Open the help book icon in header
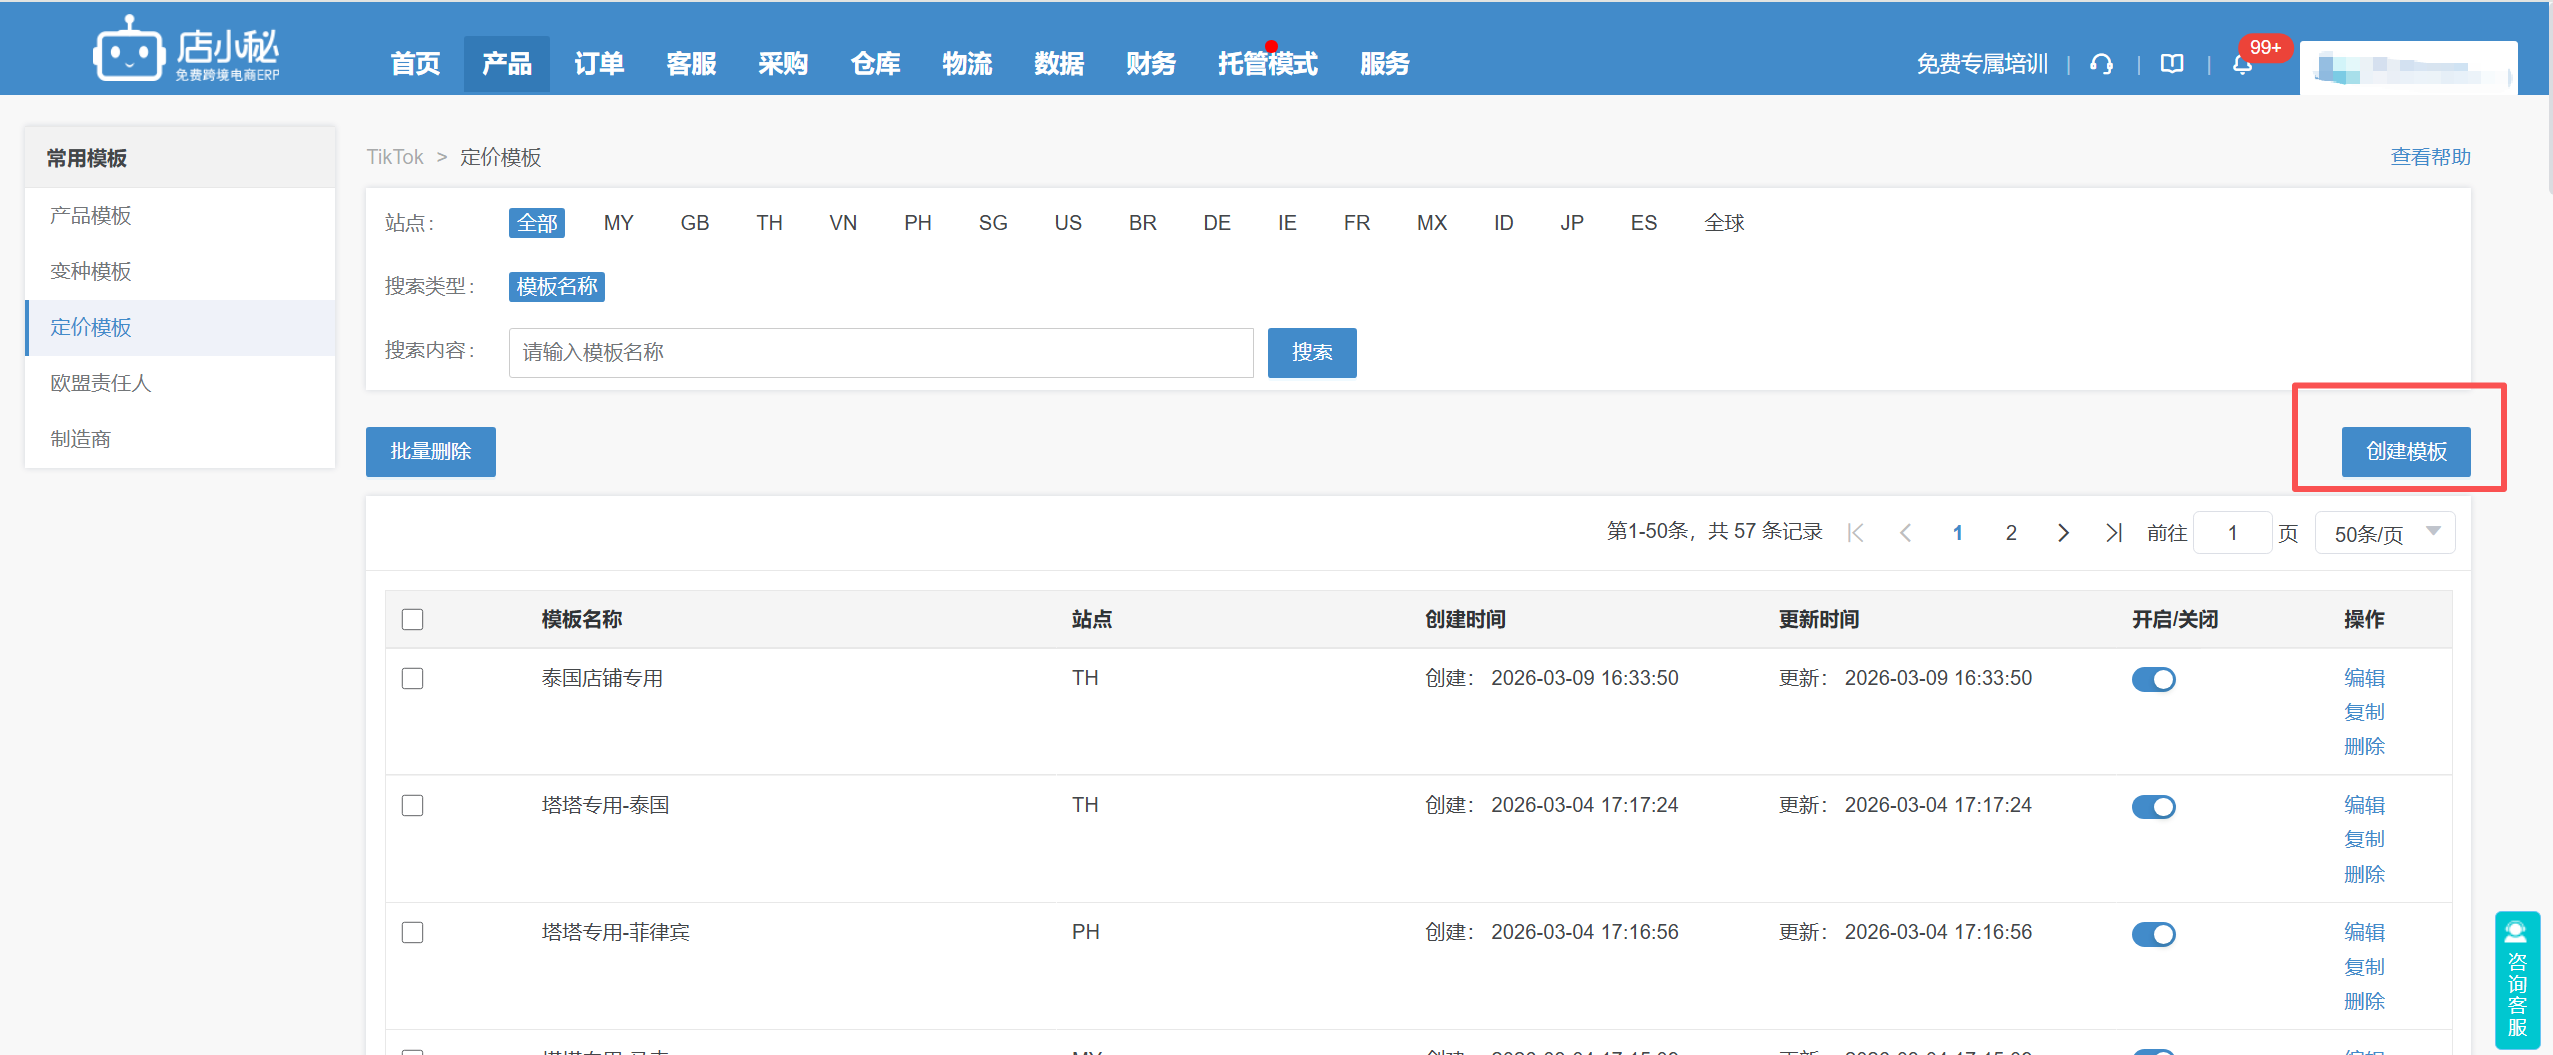 (x=2171, y=64)
